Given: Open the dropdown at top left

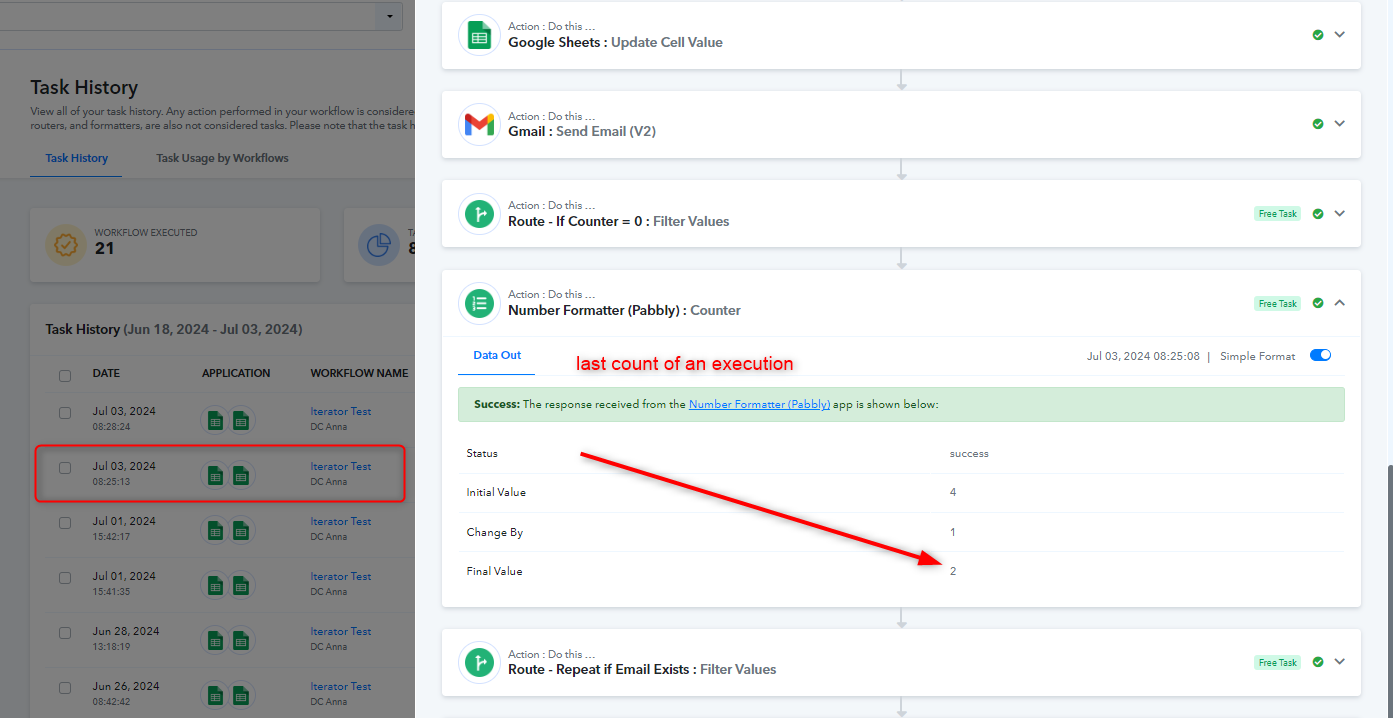Looking at the screenshot, I should (389, 16).
